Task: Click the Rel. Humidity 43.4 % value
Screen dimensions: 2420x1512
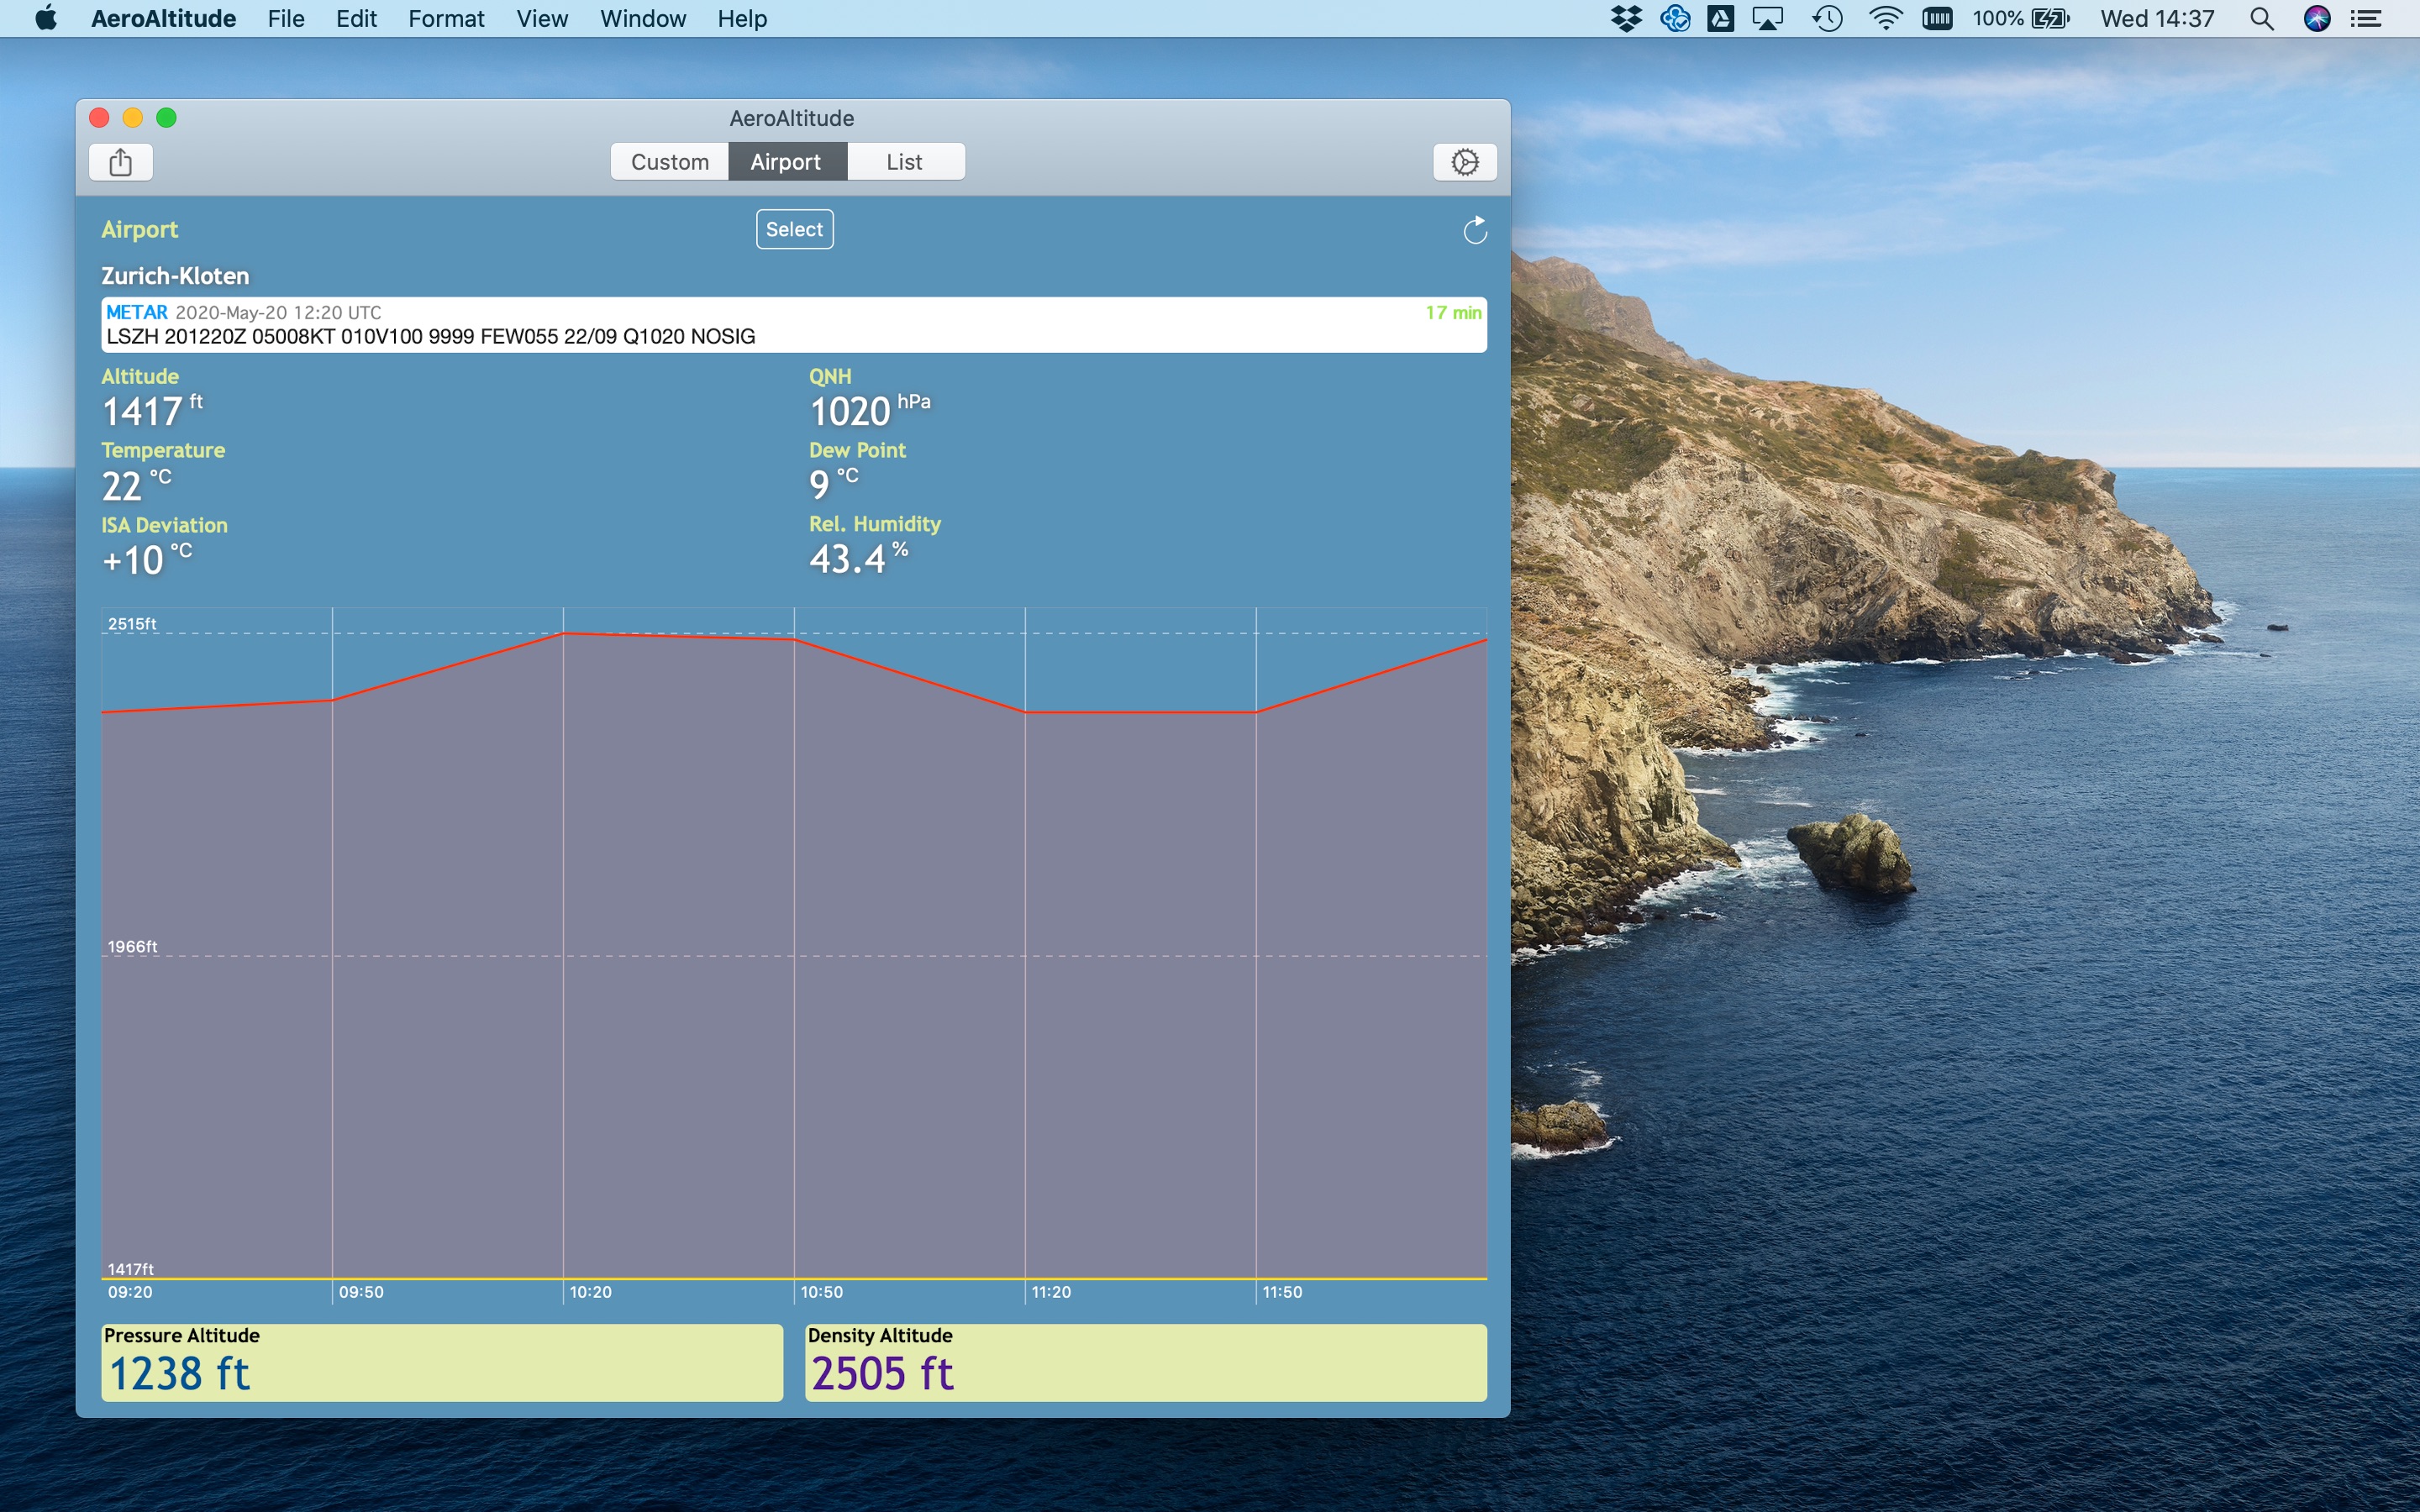Action: [858, 558]
